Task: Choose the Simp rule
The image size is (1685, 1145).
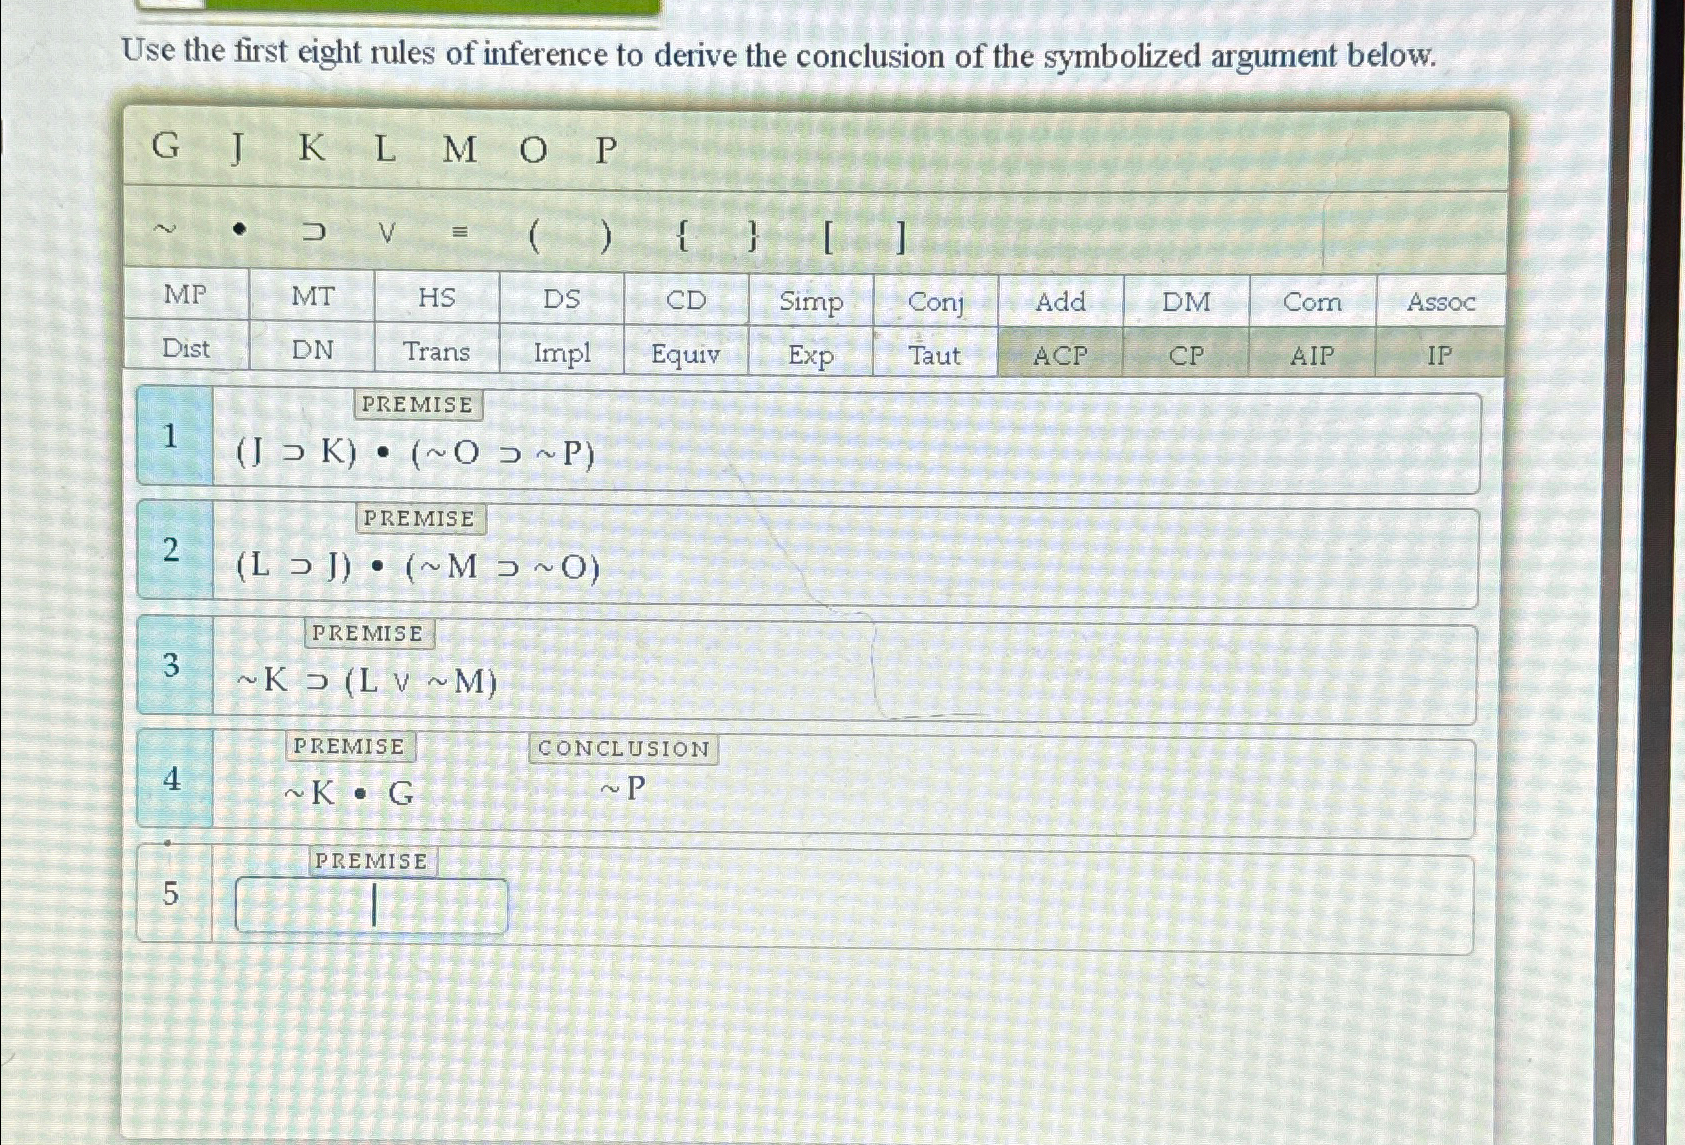Action: pos(811,300)
